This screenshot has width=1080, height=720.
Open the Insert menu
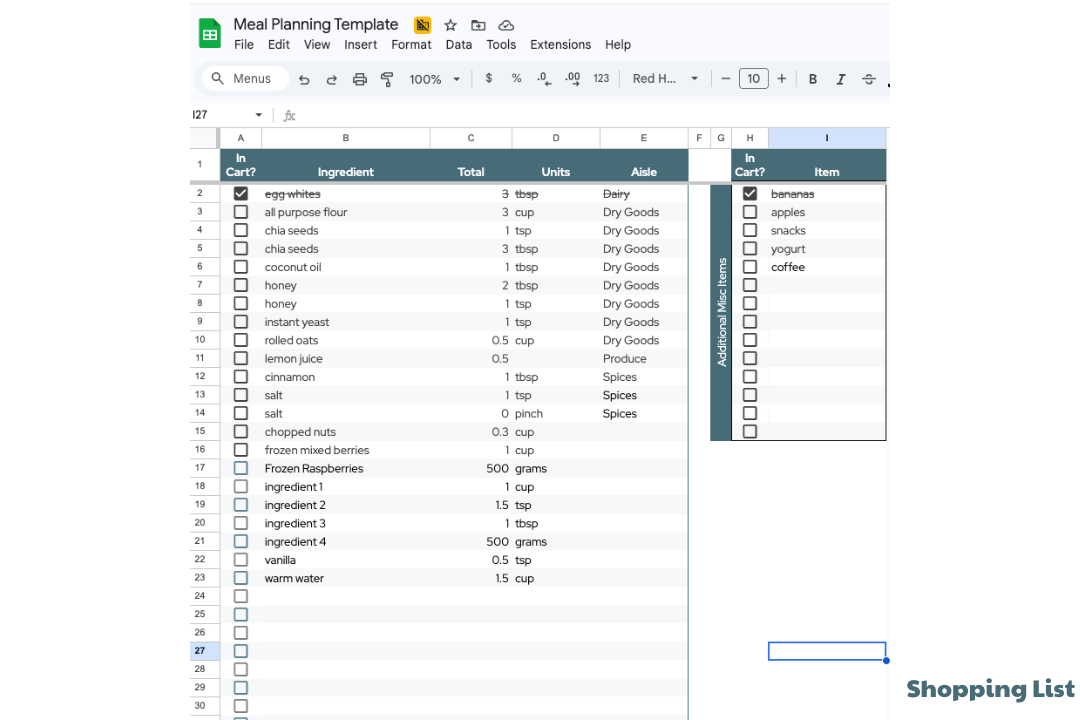[360, 45]
